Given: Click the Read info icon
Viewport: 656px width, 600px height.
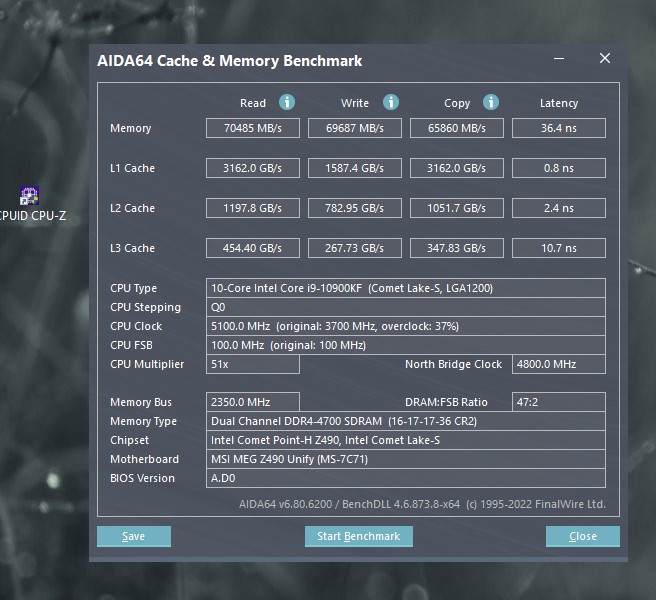Looking at the screenshot, I should 287,102.
